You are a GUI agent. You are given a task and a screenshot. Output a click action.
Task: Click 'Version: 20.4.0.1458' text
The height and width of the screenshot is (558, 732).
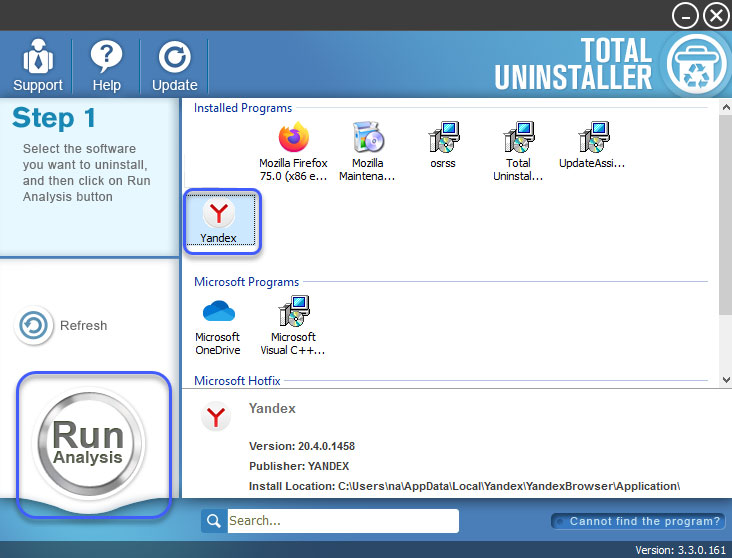[x=302, y=446]
